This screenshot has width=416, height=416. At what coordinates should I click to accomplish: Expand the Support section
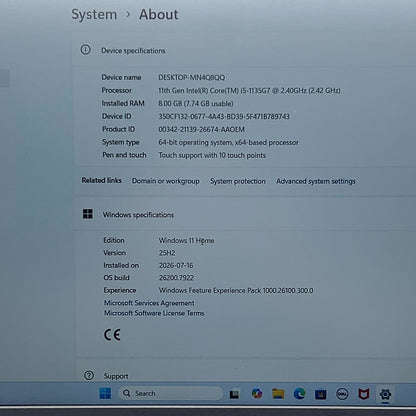tap(245, 375)
